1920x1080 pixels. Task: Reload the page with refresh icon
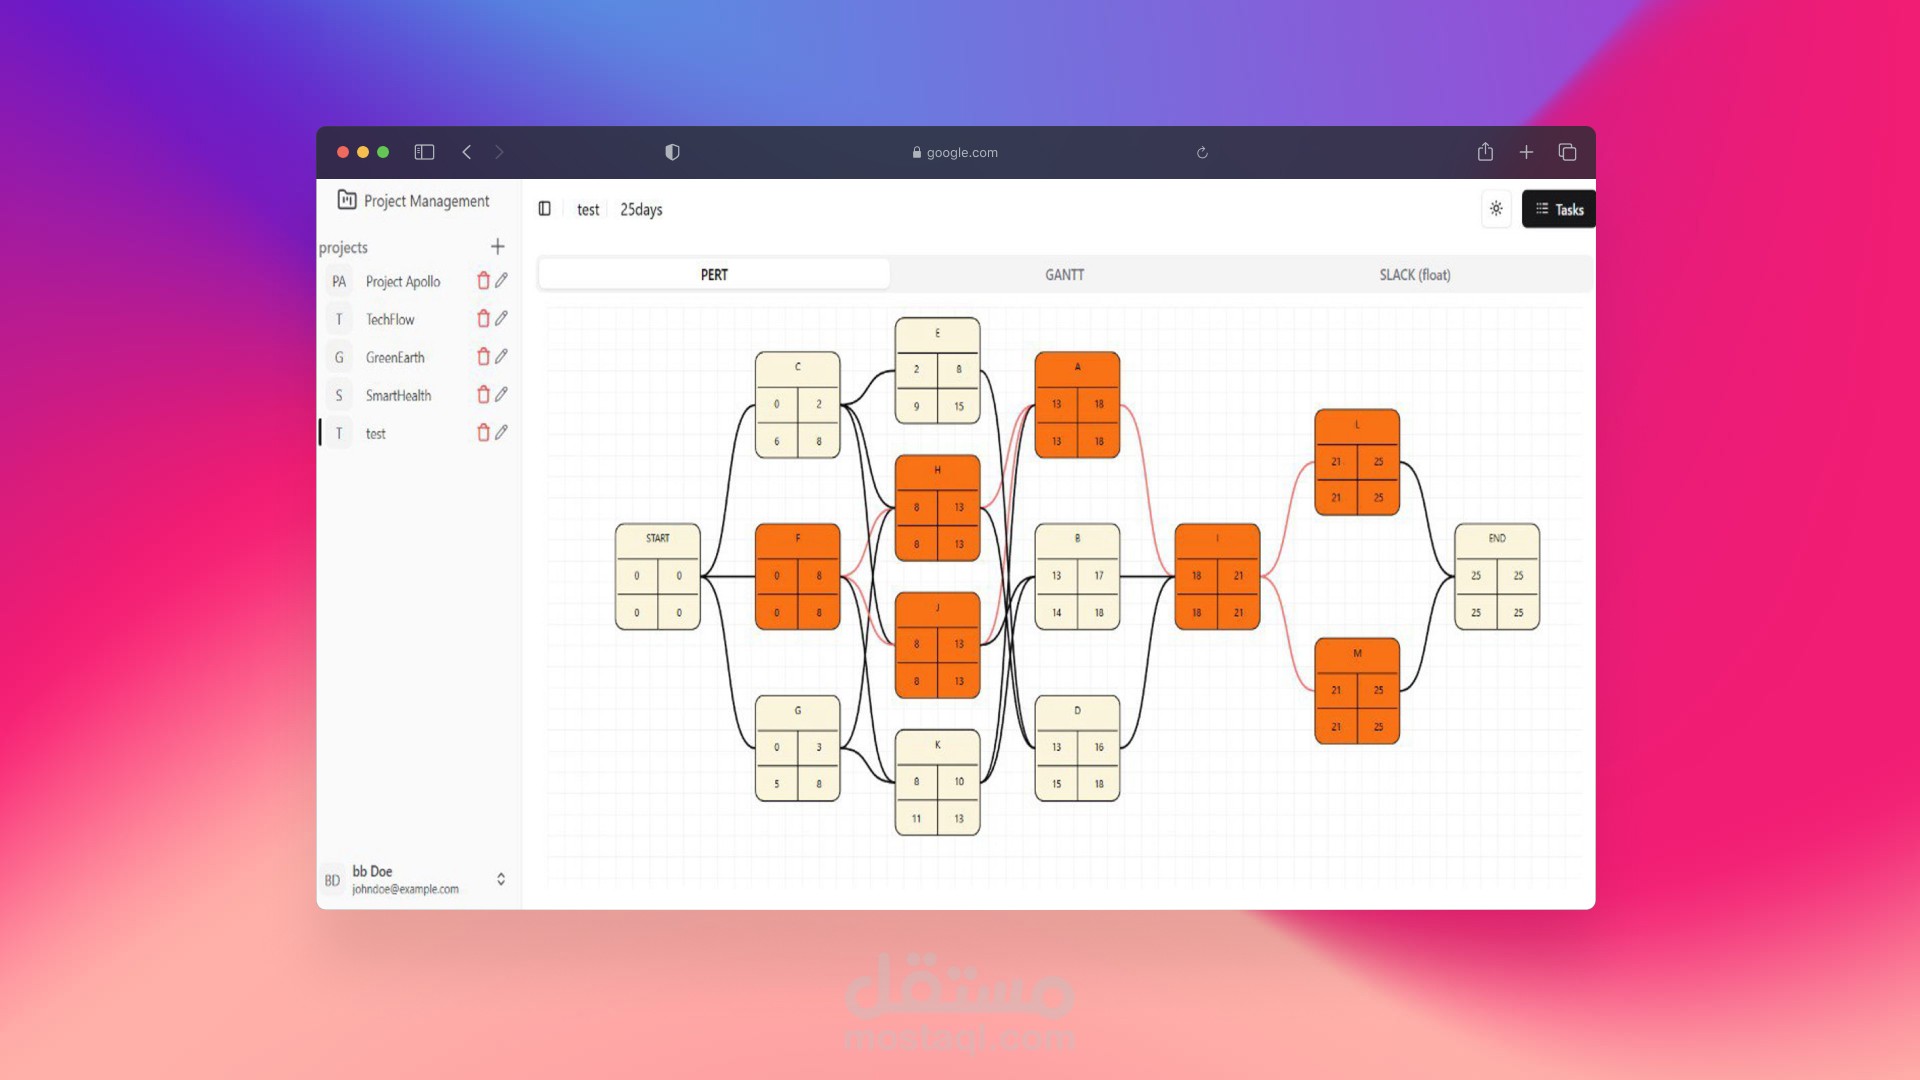pos(1202,153)
